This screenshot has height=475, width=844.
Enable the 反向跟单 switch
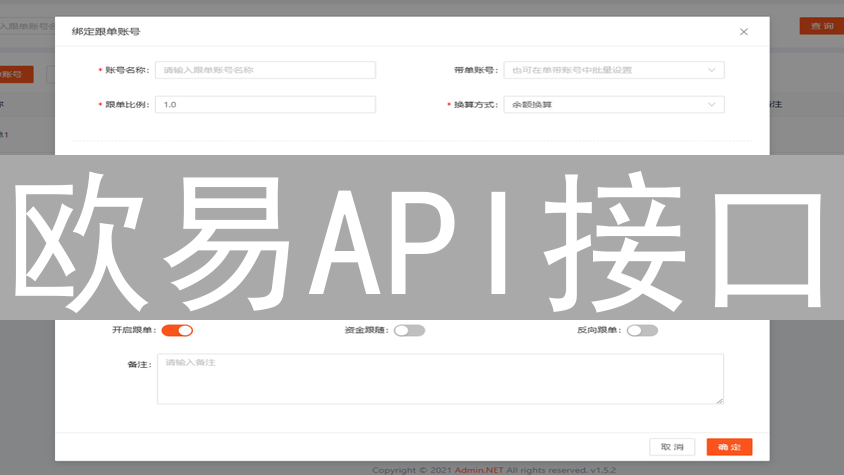(x=642, y=330)
